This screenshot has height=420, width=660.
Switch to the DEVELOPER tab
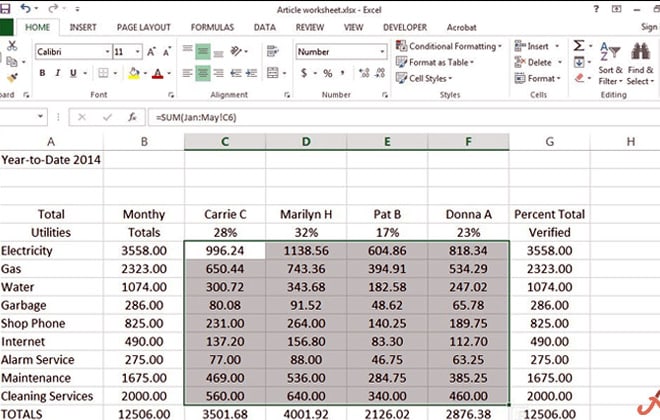(405, 27)
